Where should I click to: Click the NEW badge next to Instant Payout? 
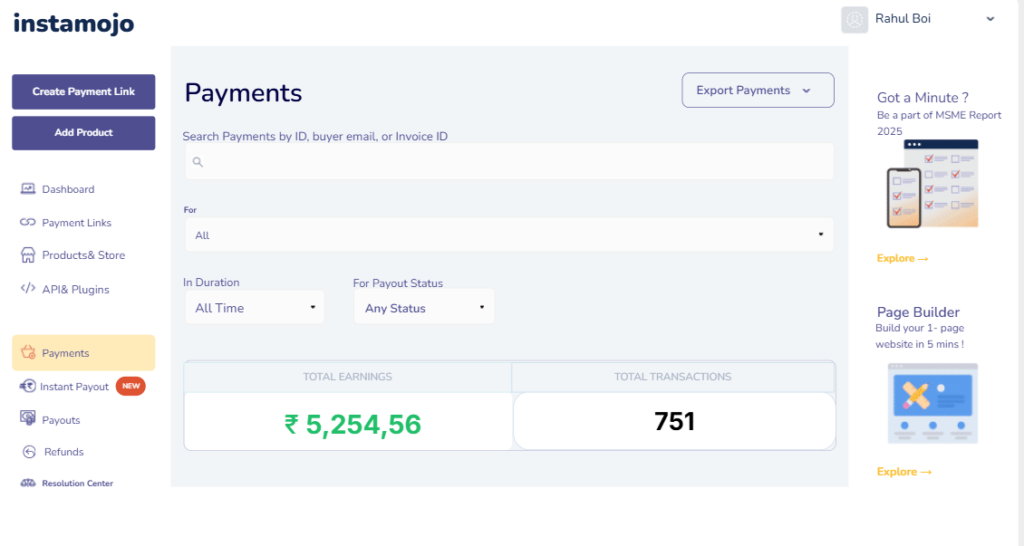[131, 386]
